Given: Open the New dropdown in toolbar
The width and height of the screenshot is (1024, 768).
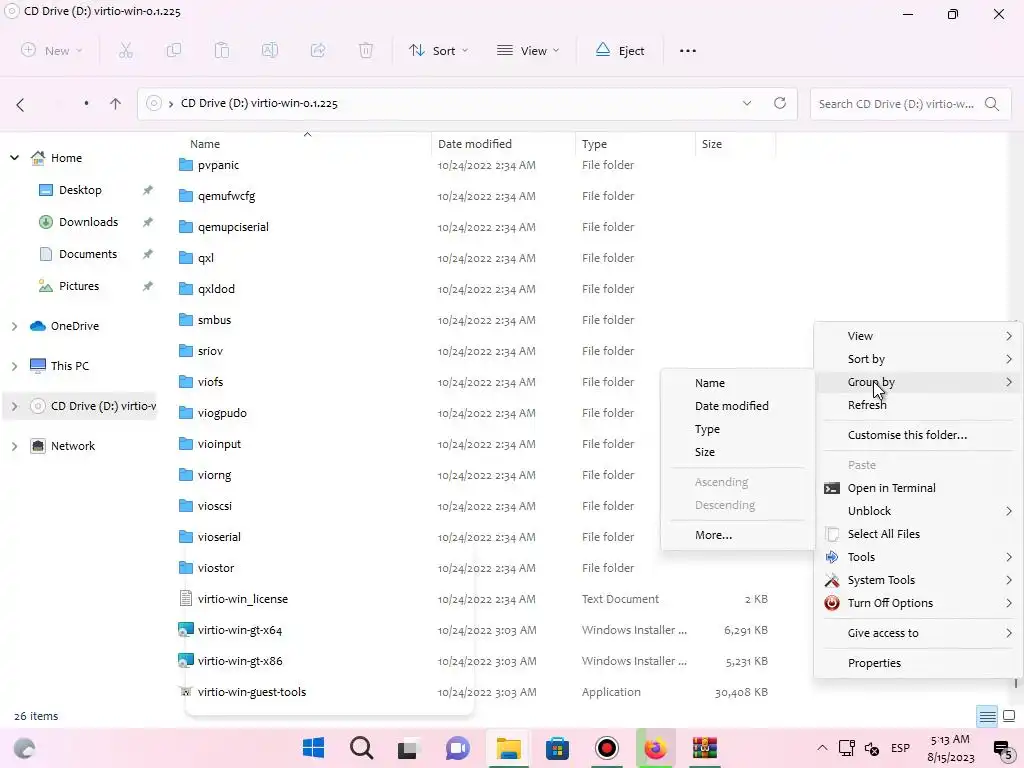Looking at the screenshot, I should [x=52, y=50].
